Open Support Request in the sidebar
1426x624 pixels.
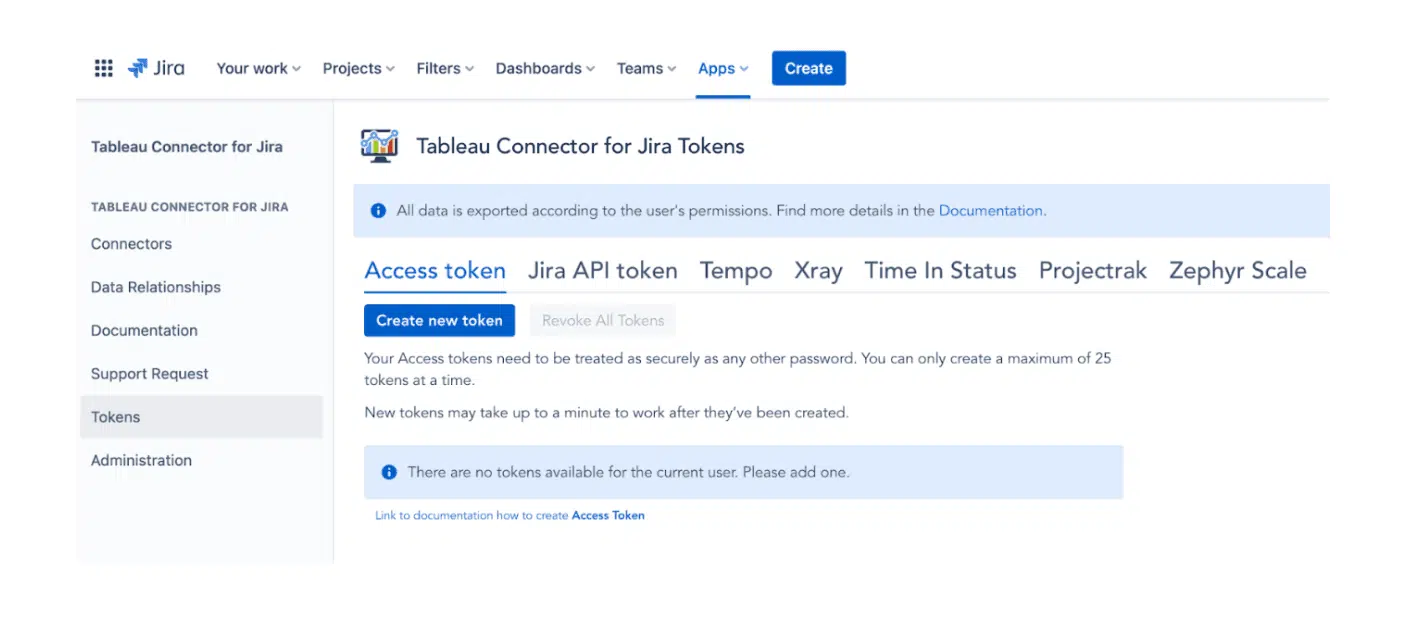coord(201,374)
